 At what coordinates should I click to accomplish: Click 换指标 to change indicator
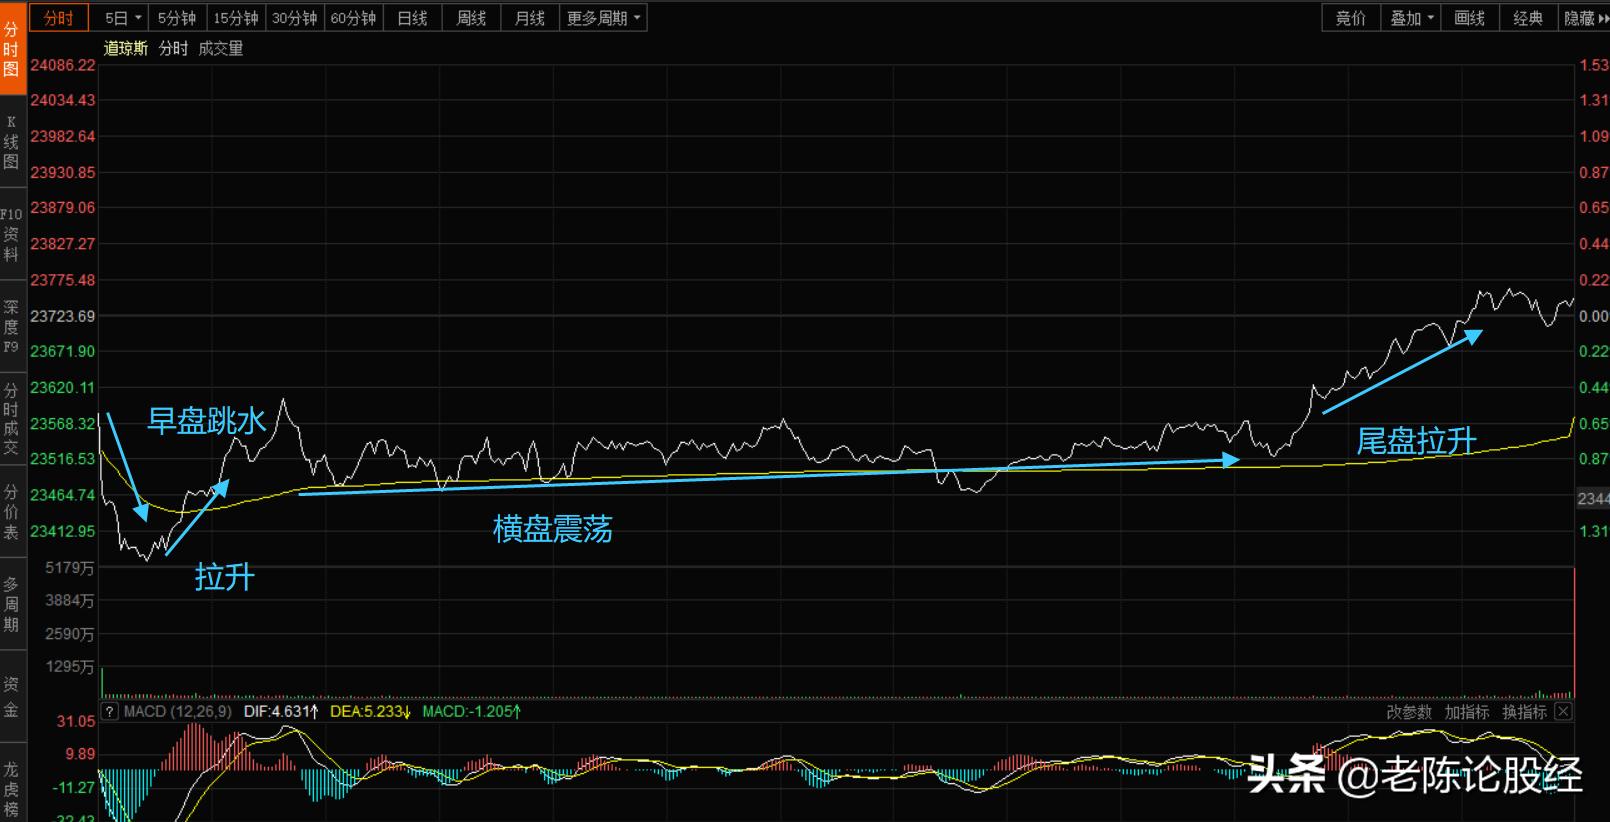pos(1524,712)
